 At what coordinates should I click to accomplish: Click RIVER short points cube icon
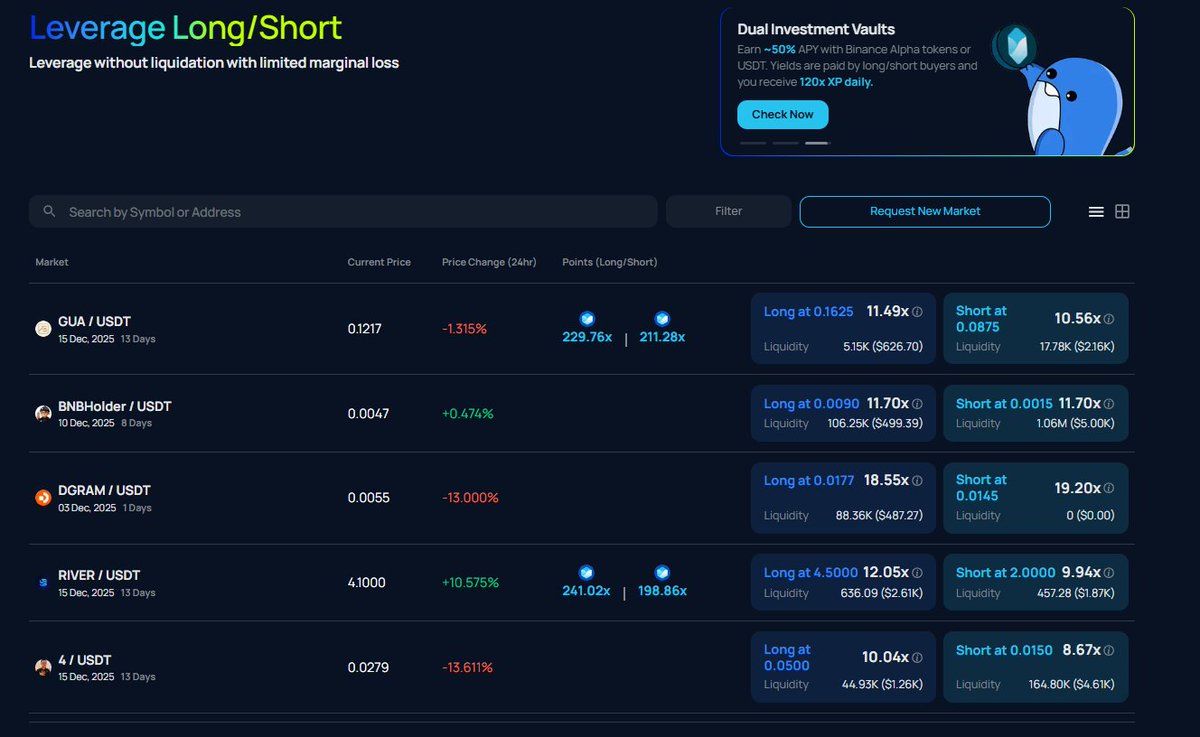click(x=662, y=573)
